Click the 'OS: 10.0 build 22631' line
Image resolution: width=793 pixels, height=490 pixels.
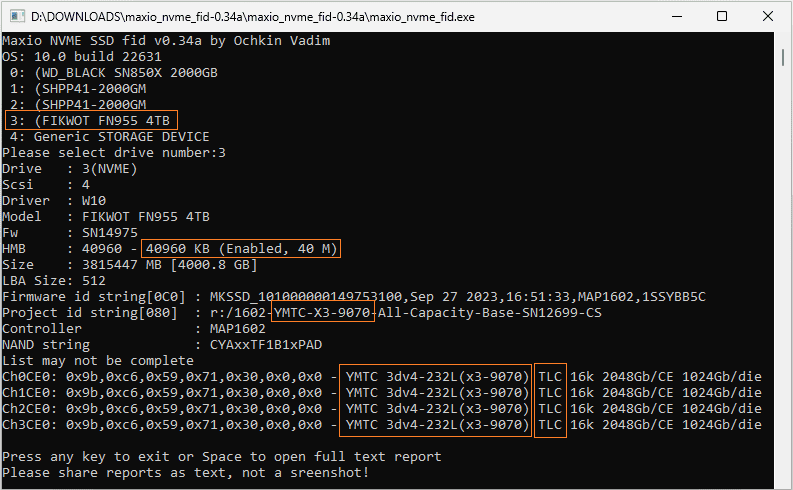coord(82,57)
